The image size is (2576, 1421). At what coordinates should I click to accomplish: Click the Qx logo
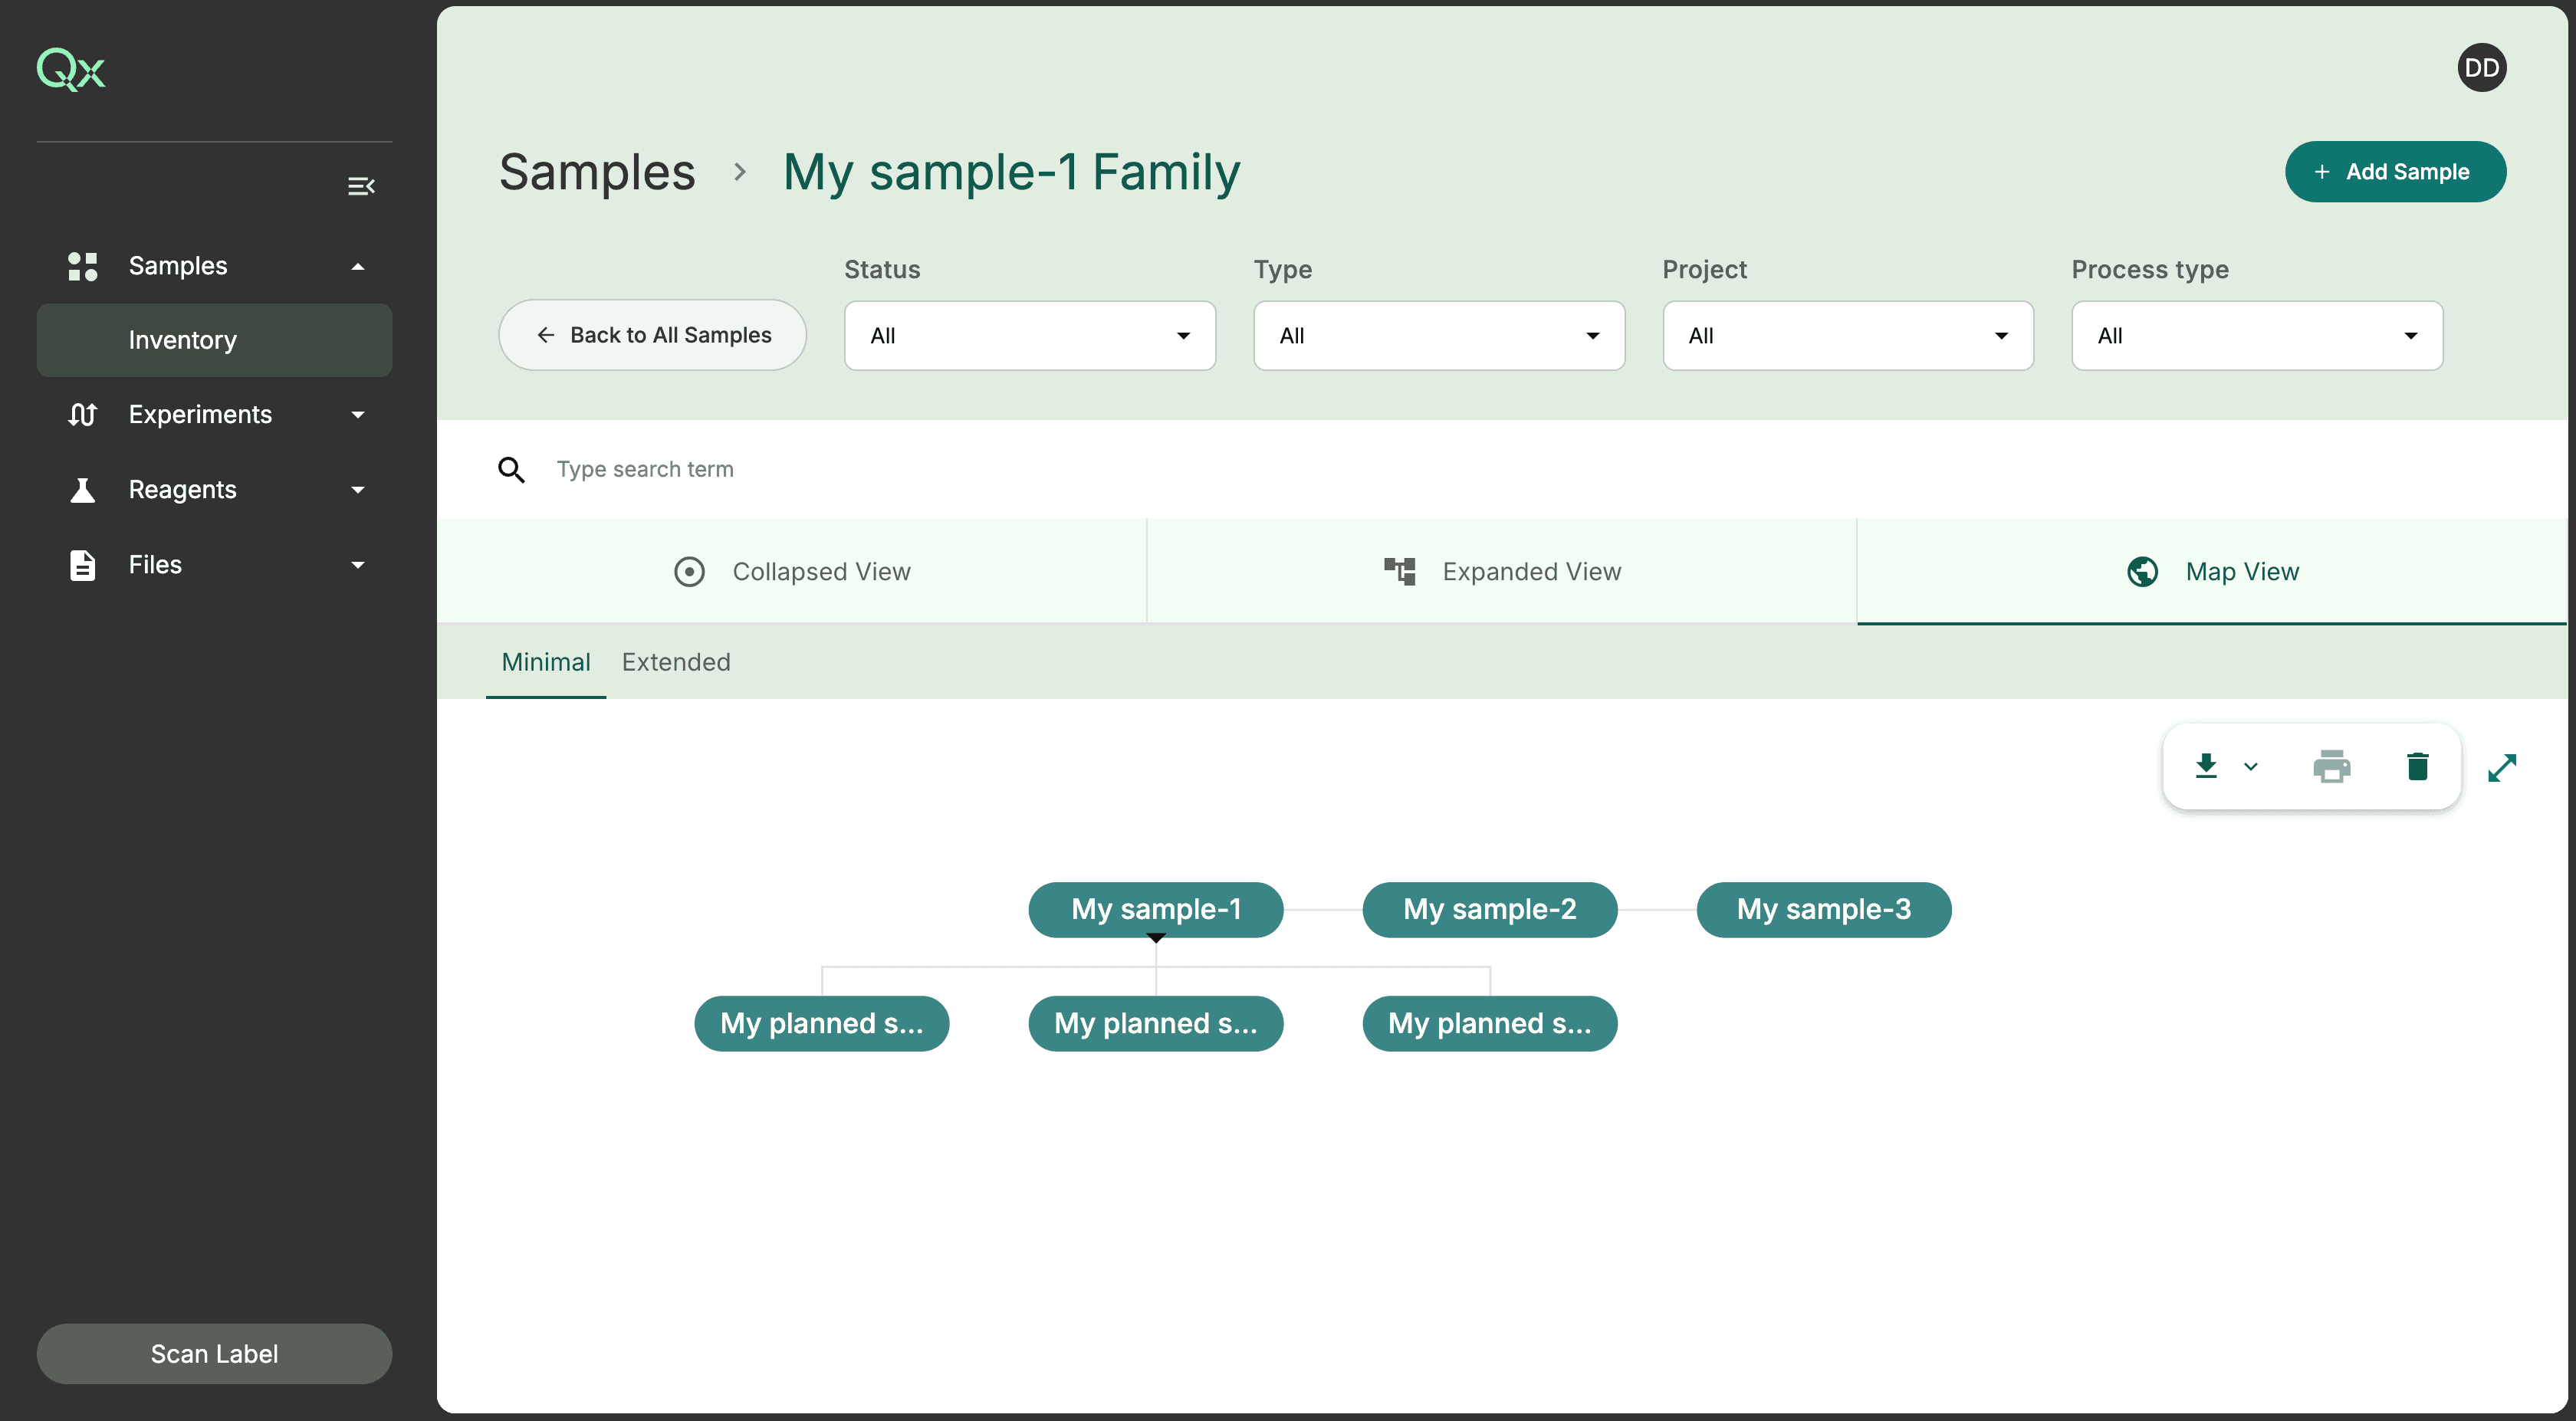click(x=71, y=69)
